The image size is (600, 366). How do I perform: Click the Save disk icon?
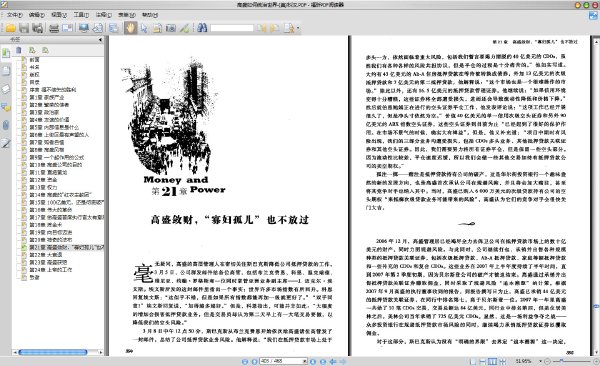pyautogui.click(x=24, y=28)
